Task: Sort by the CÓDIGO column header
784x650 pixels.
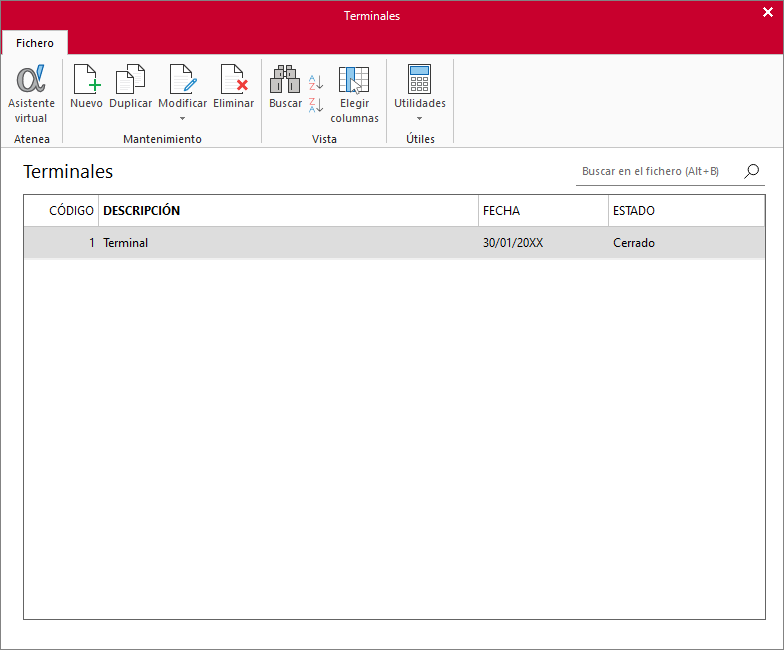Action: [62, 210]
